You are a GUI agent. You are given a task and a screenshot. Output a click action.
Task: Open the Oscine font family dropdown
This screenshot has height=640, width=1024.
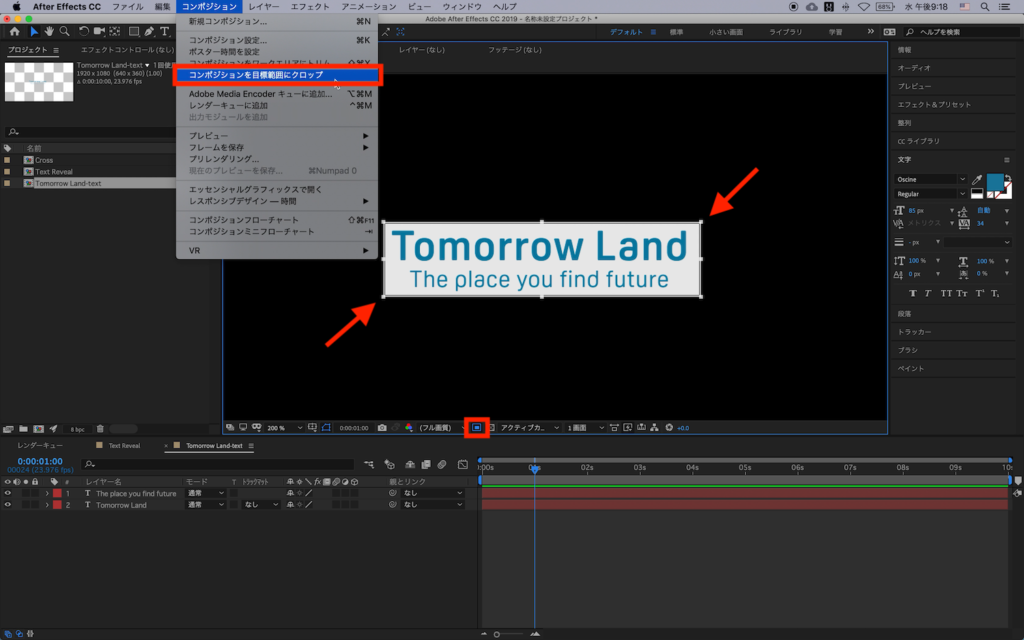[930, 179]
